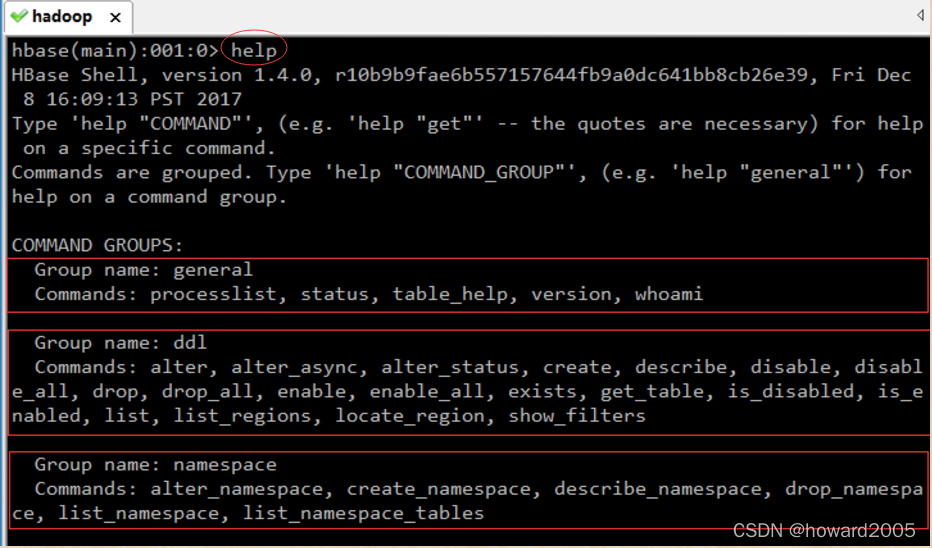Click the 'is_disabled' command
Screen dimensions: 932x548
point(790,392)
